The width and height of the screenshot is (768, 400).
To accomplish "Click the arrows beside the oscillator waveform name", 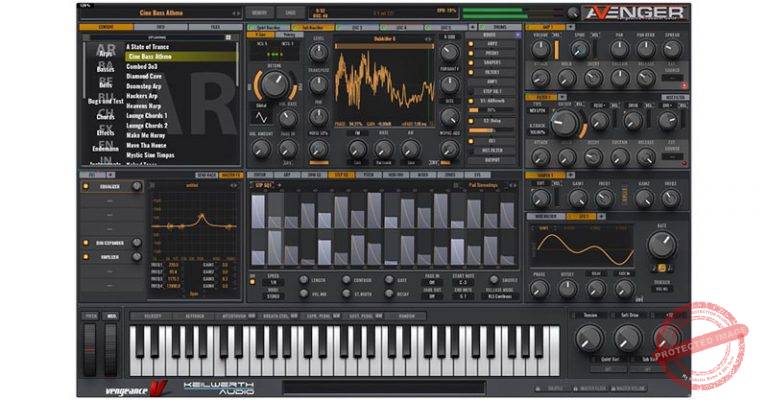I will click(x=428, y=39).
